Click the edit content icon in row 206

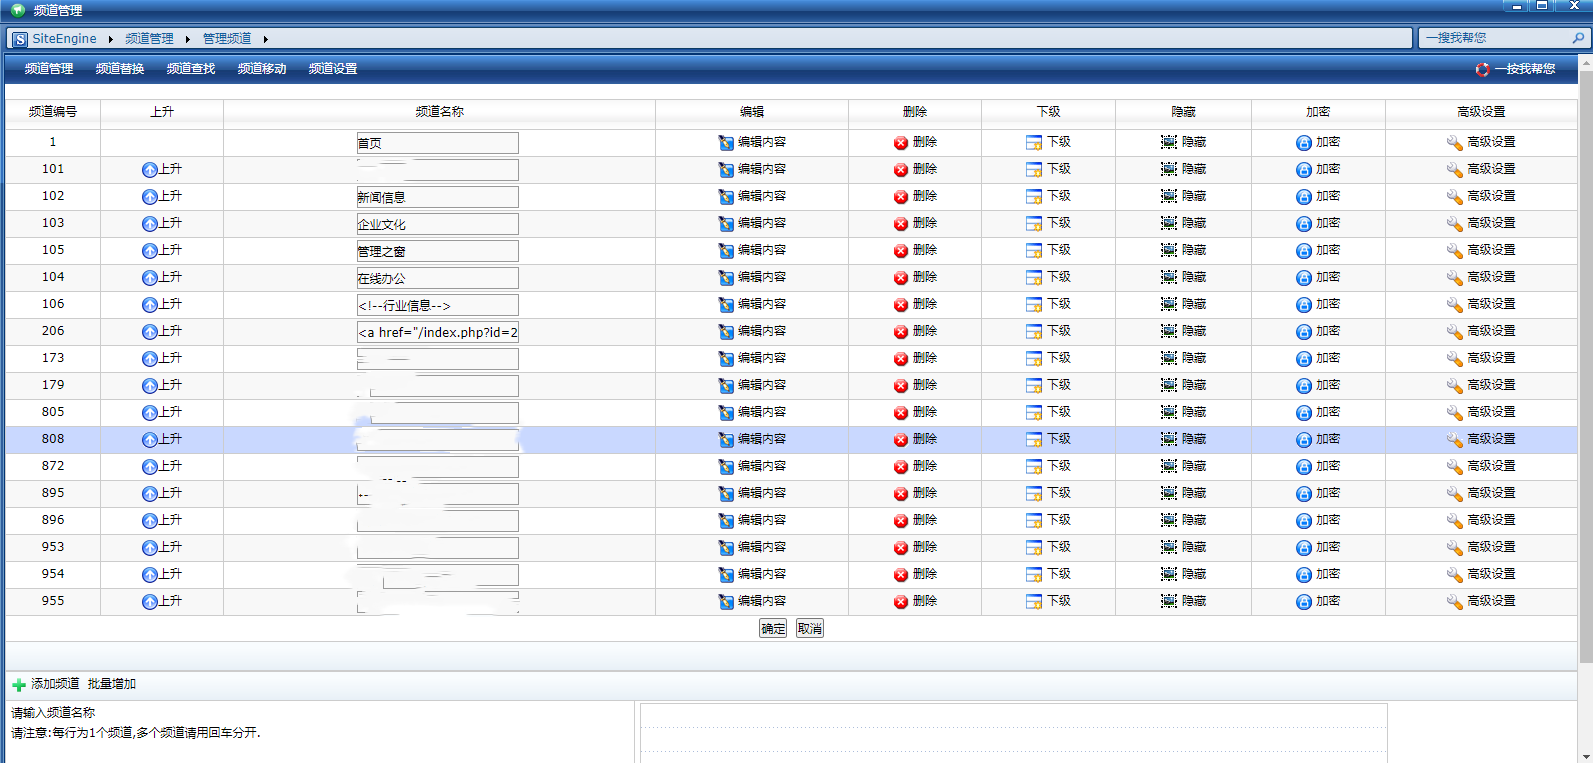click(x=726, y=332)
